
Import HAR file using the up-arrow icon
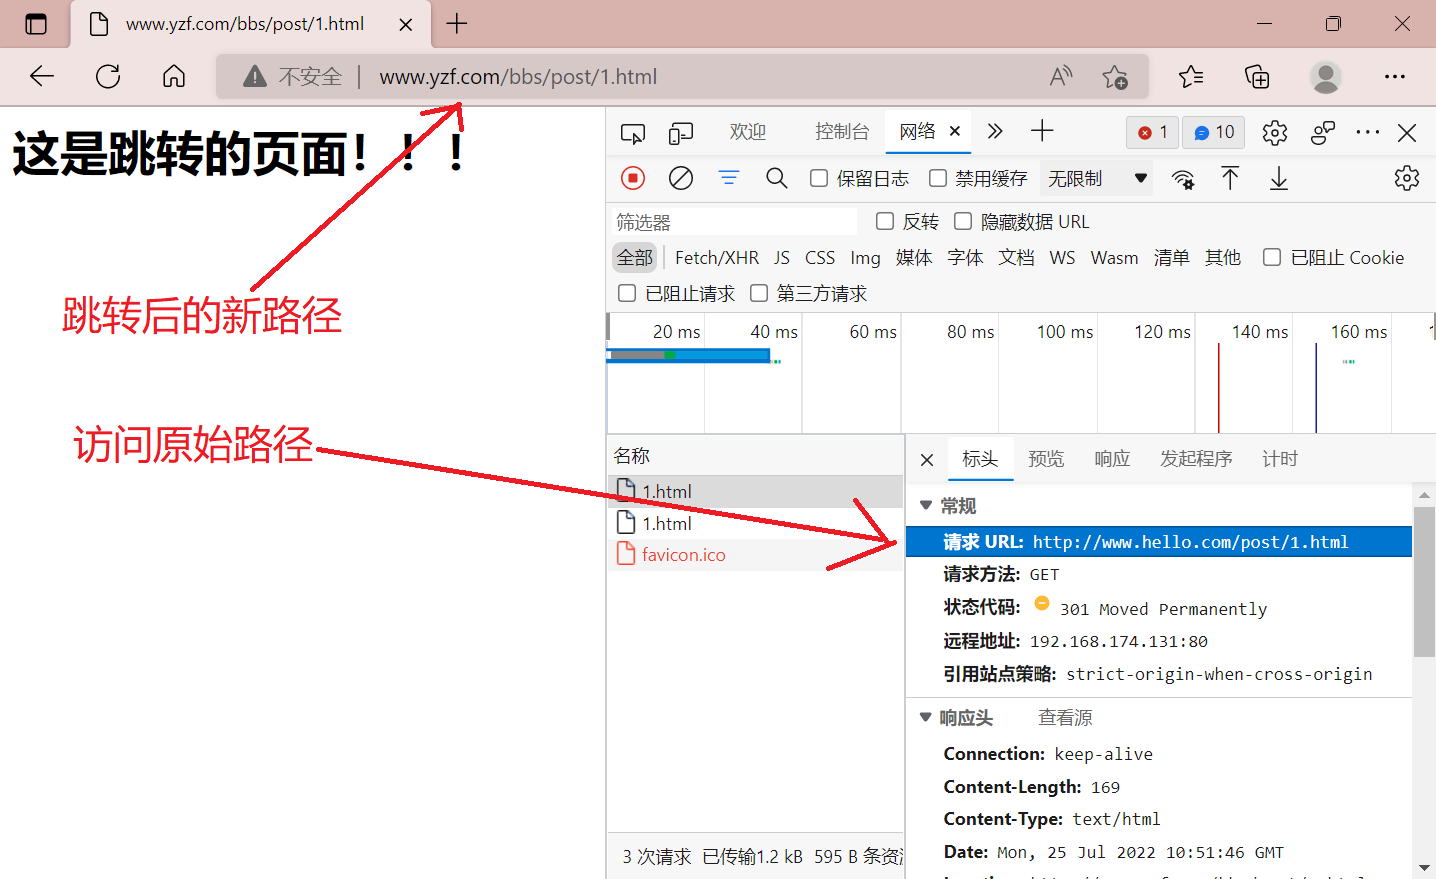tap(1230, 177)
